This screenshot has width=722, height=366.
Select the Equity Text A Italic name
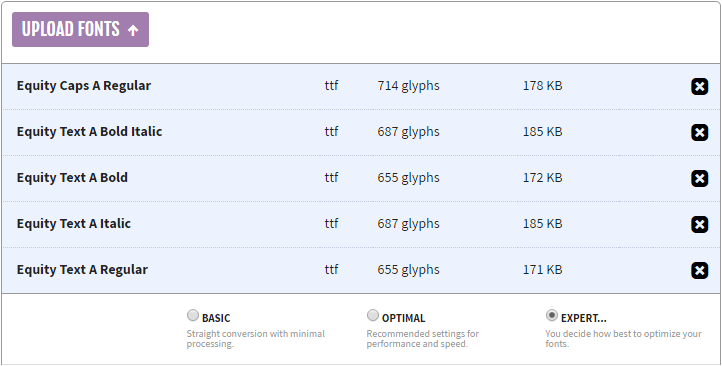74,224
